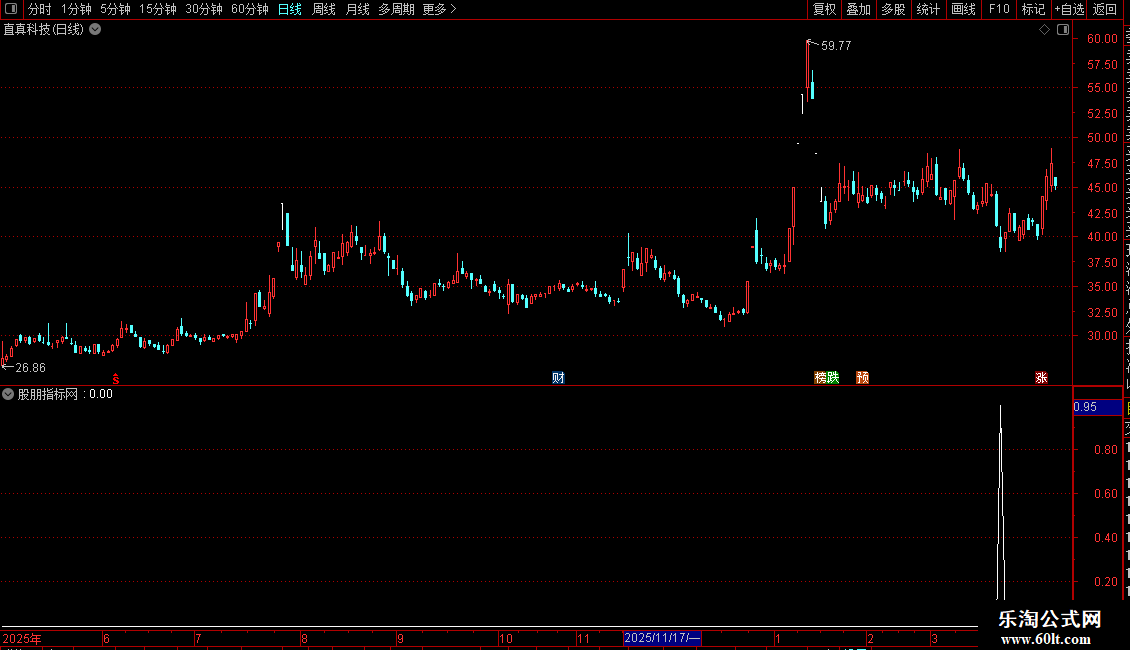The width and height of the screenshot is (1130, 650).
Task: Open the 财 financial report marker
Action: point(558,378)
